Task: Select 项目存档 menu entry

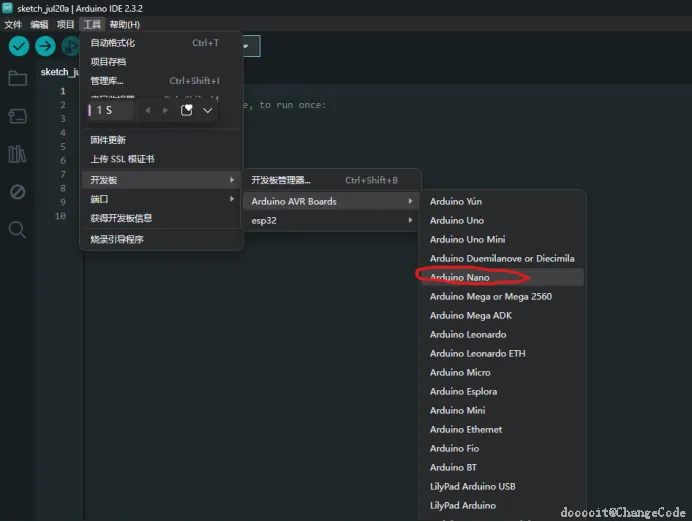Action: tap(162, 62)
